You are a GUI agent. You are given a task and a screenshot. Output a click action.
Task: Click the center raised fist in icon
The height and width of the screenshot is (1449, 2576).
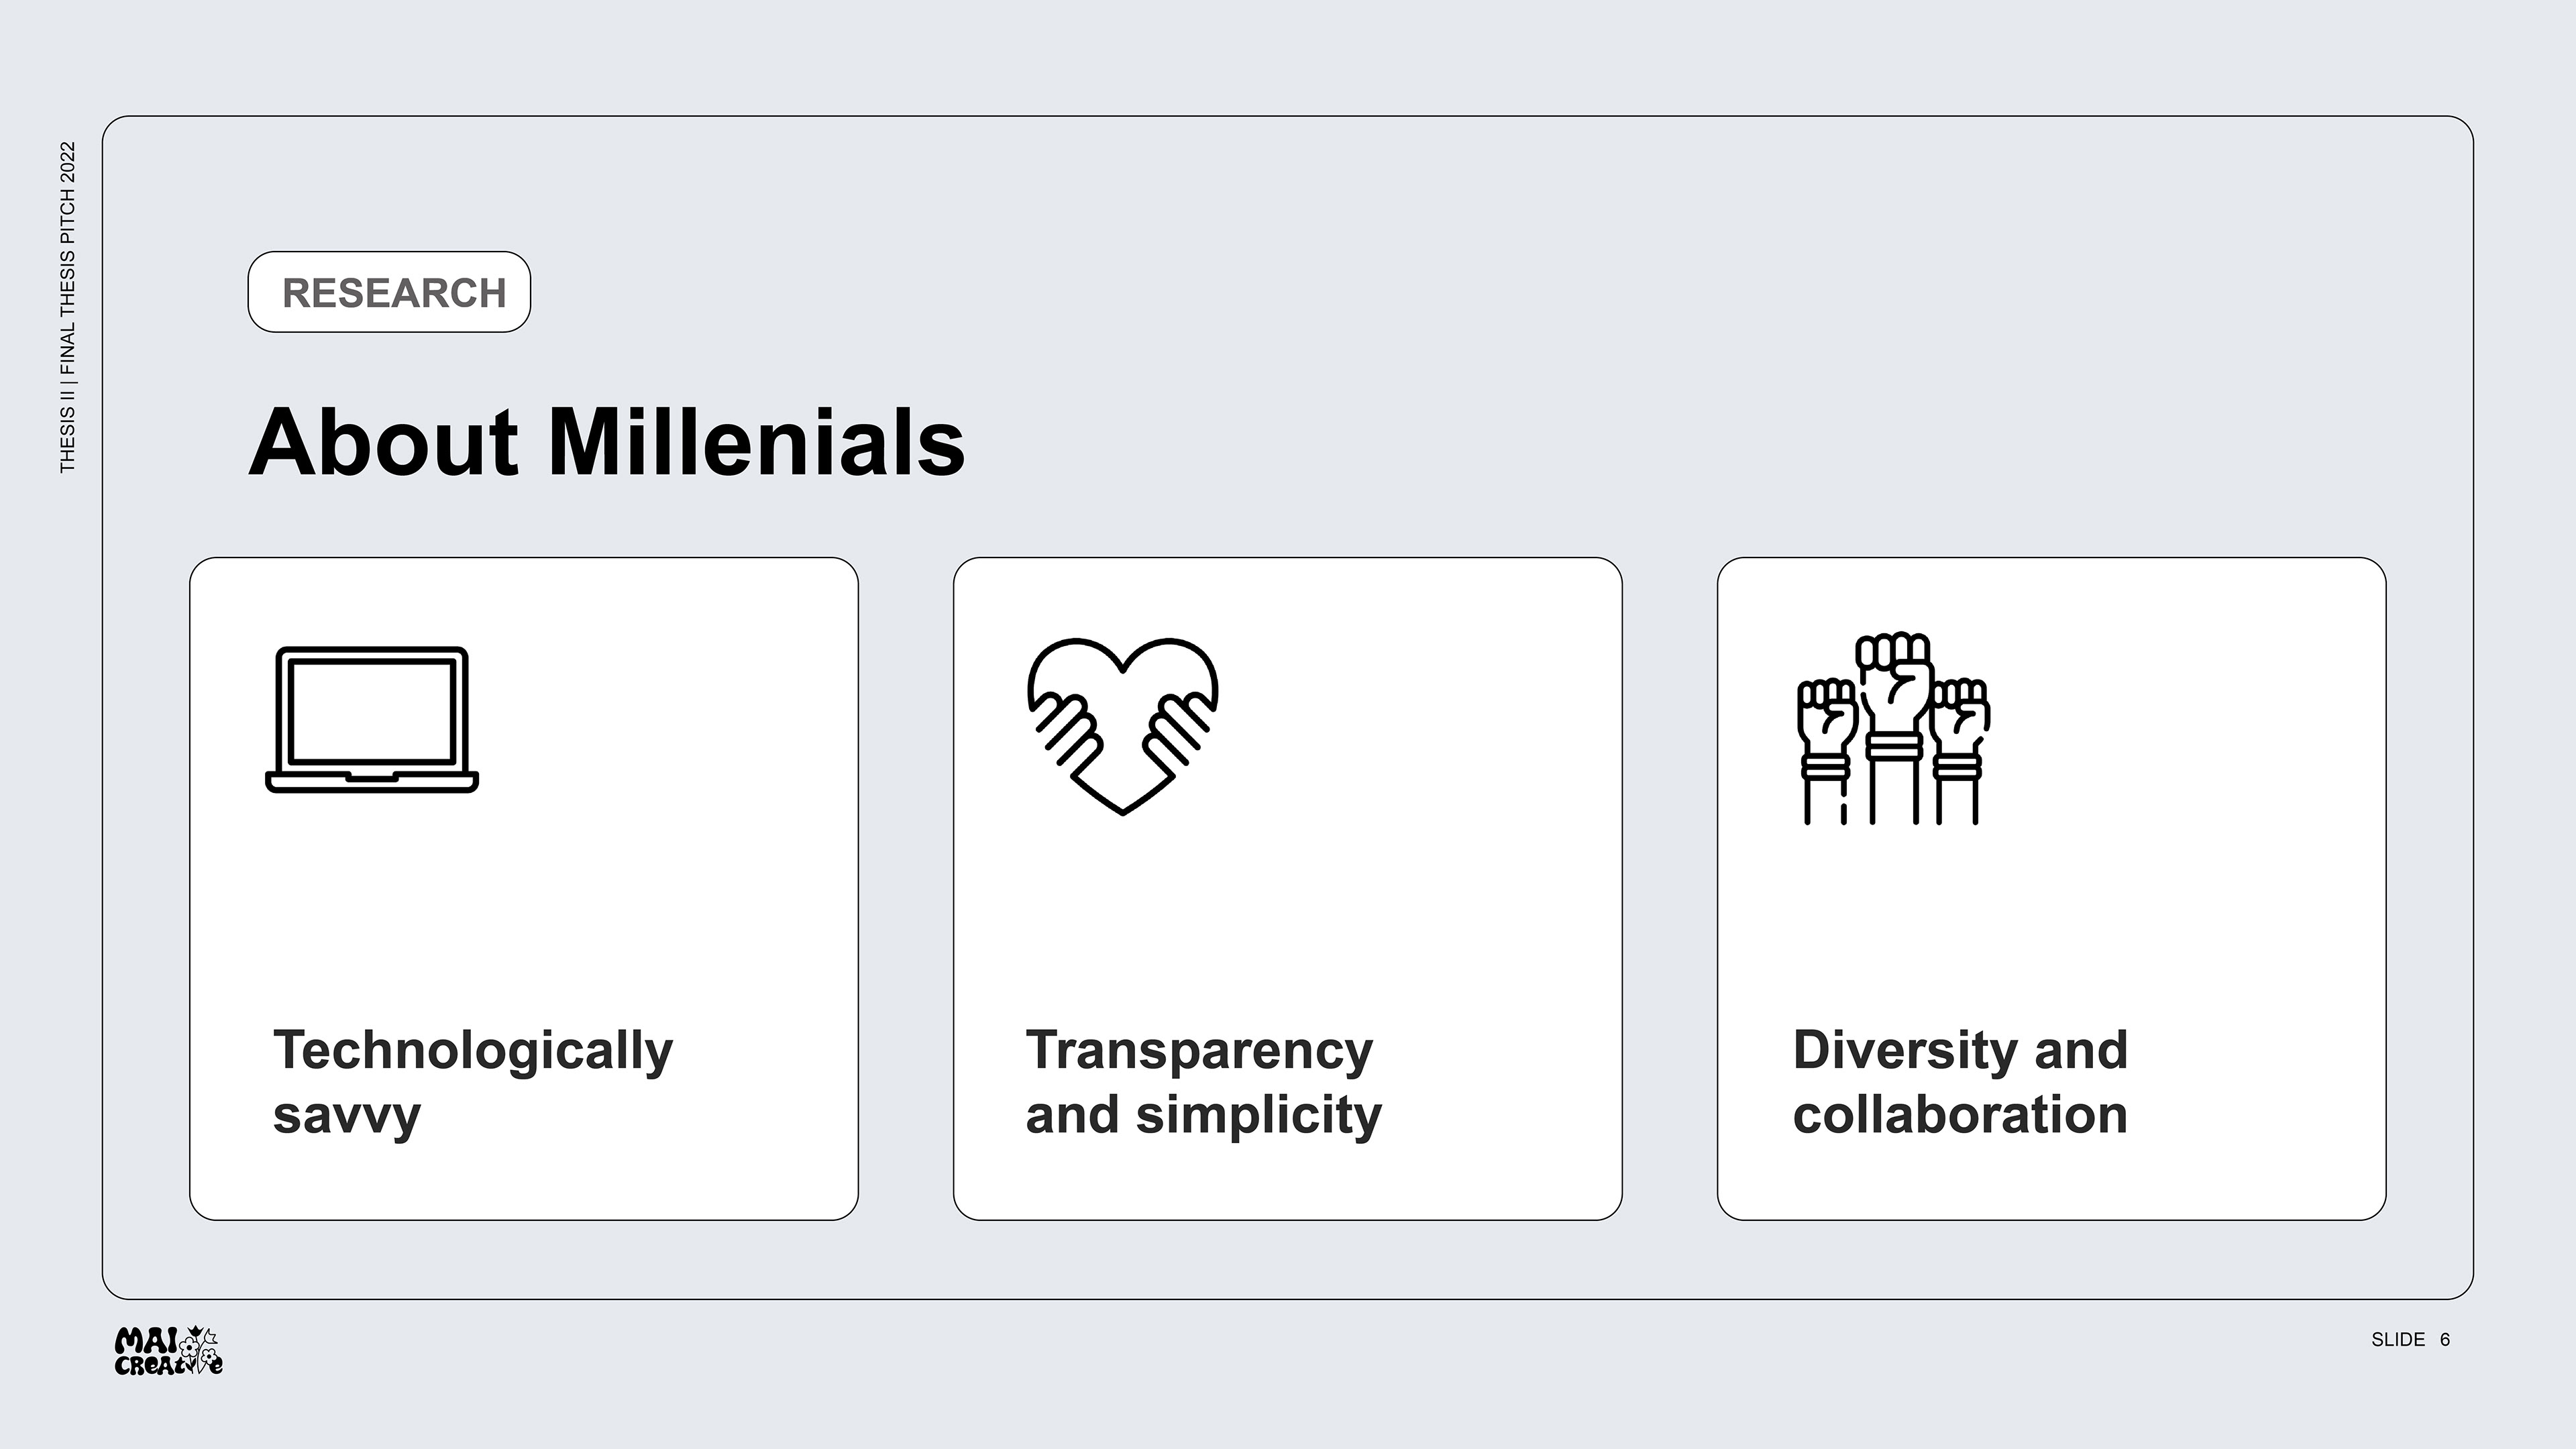pos(1894,728)
